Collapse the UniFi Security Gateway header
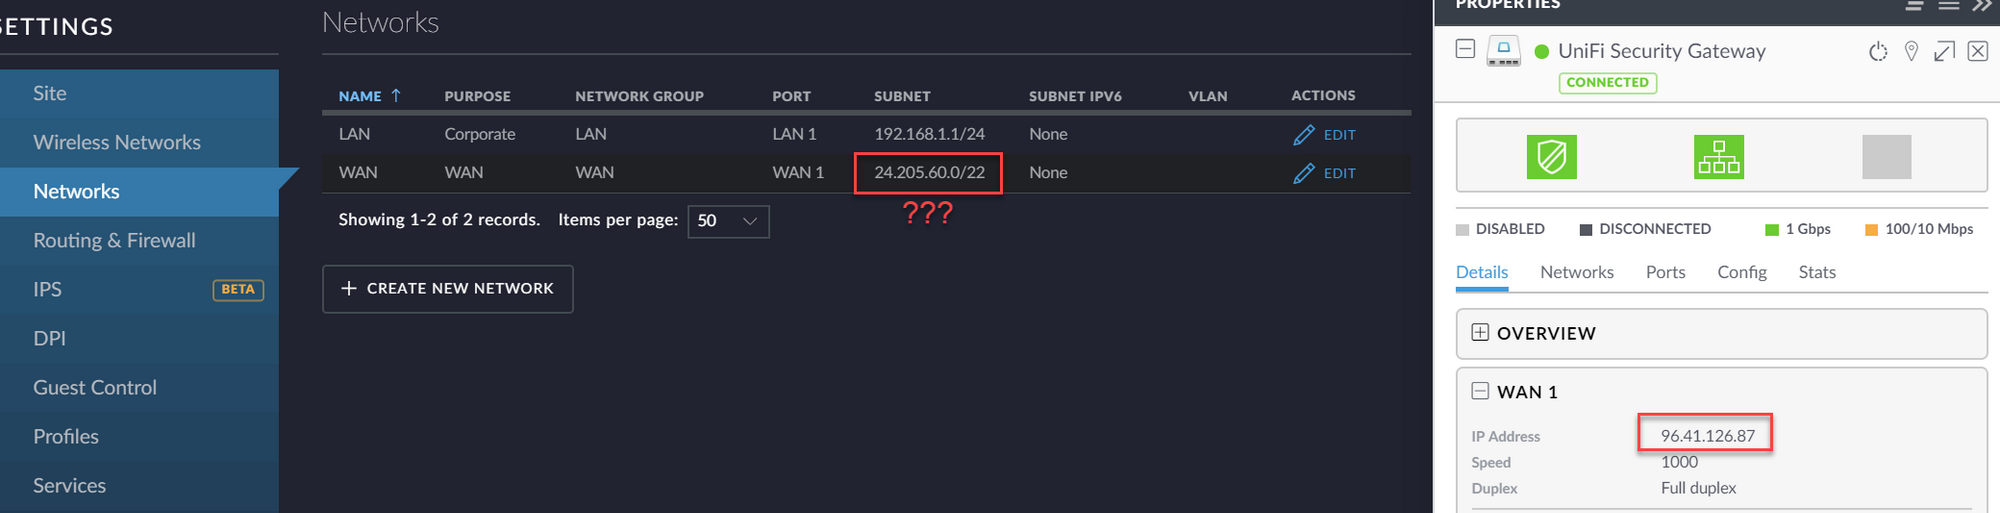 [x=1465, y=49]
